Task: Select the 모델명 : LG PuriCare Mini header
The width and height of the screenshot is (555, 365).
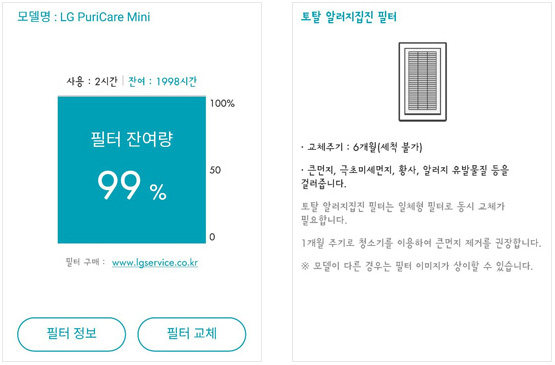Action: point(84,17)
